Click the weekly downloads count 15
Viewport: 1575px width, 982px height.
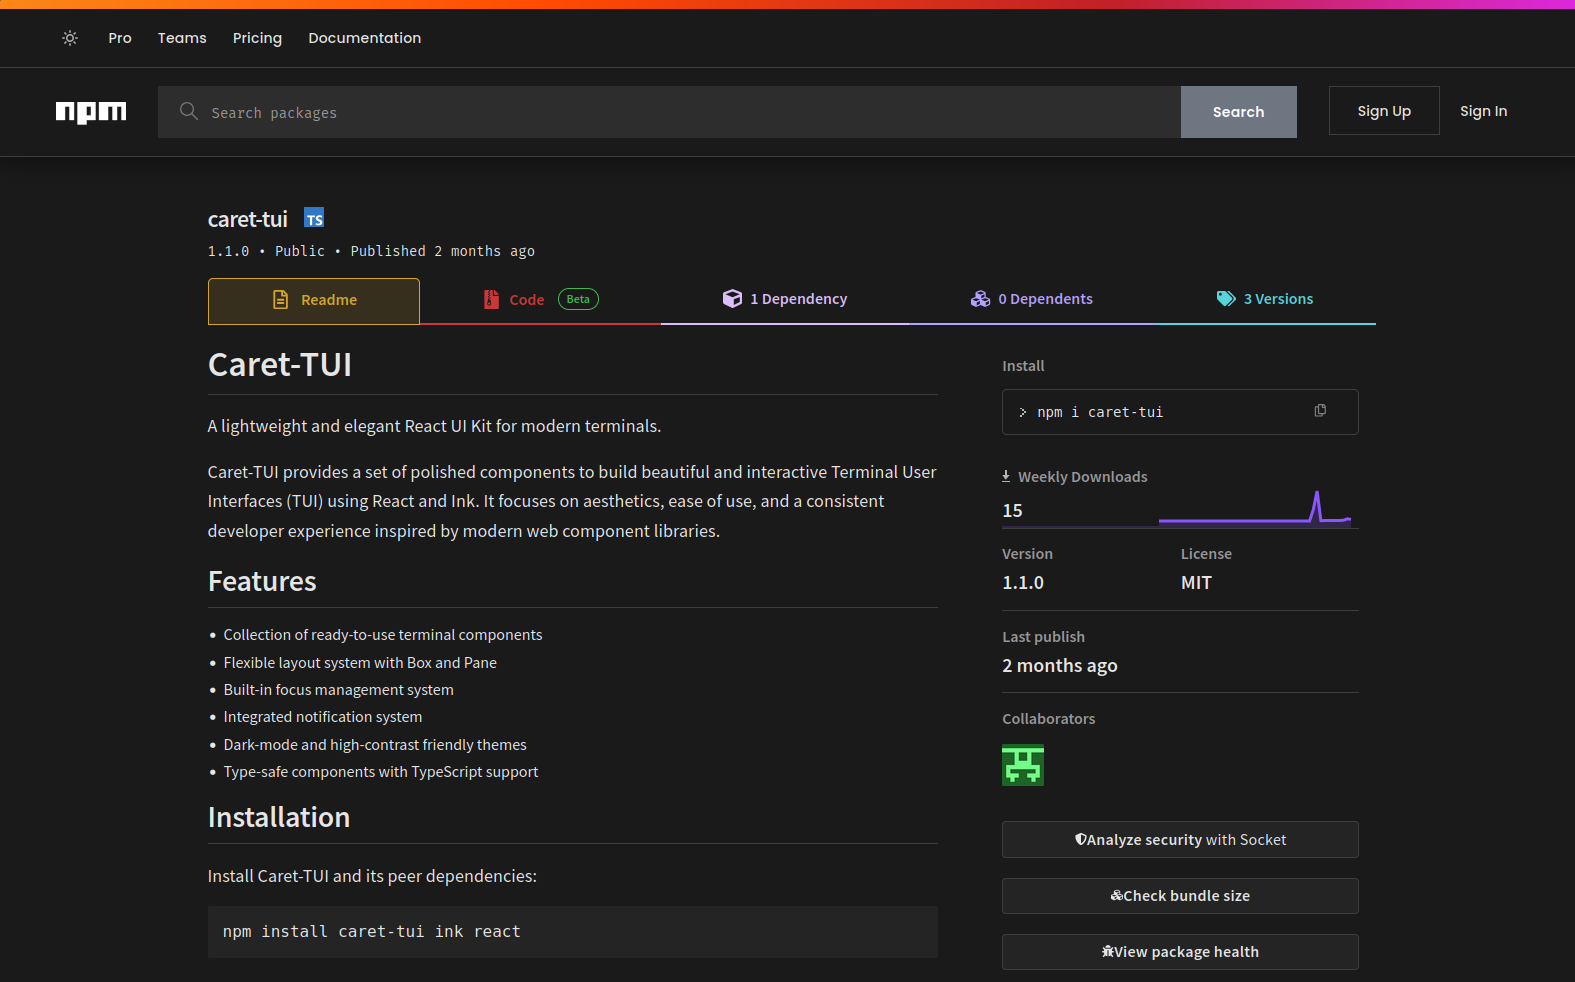point(1012,511)
